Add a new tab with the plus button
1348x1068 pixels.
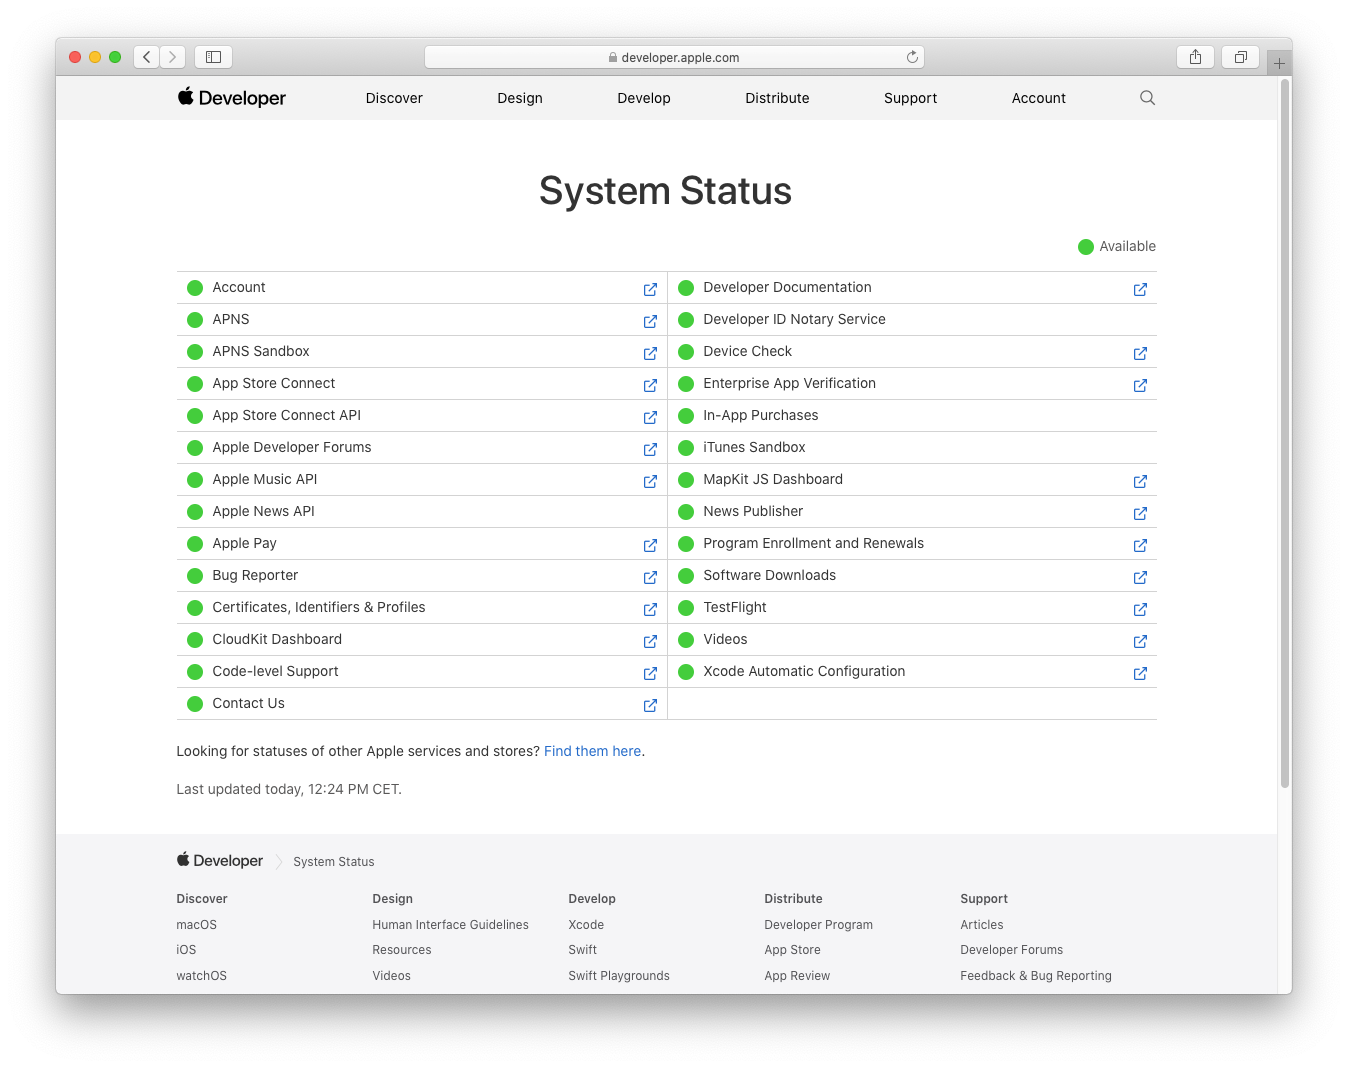(1279, 63)
